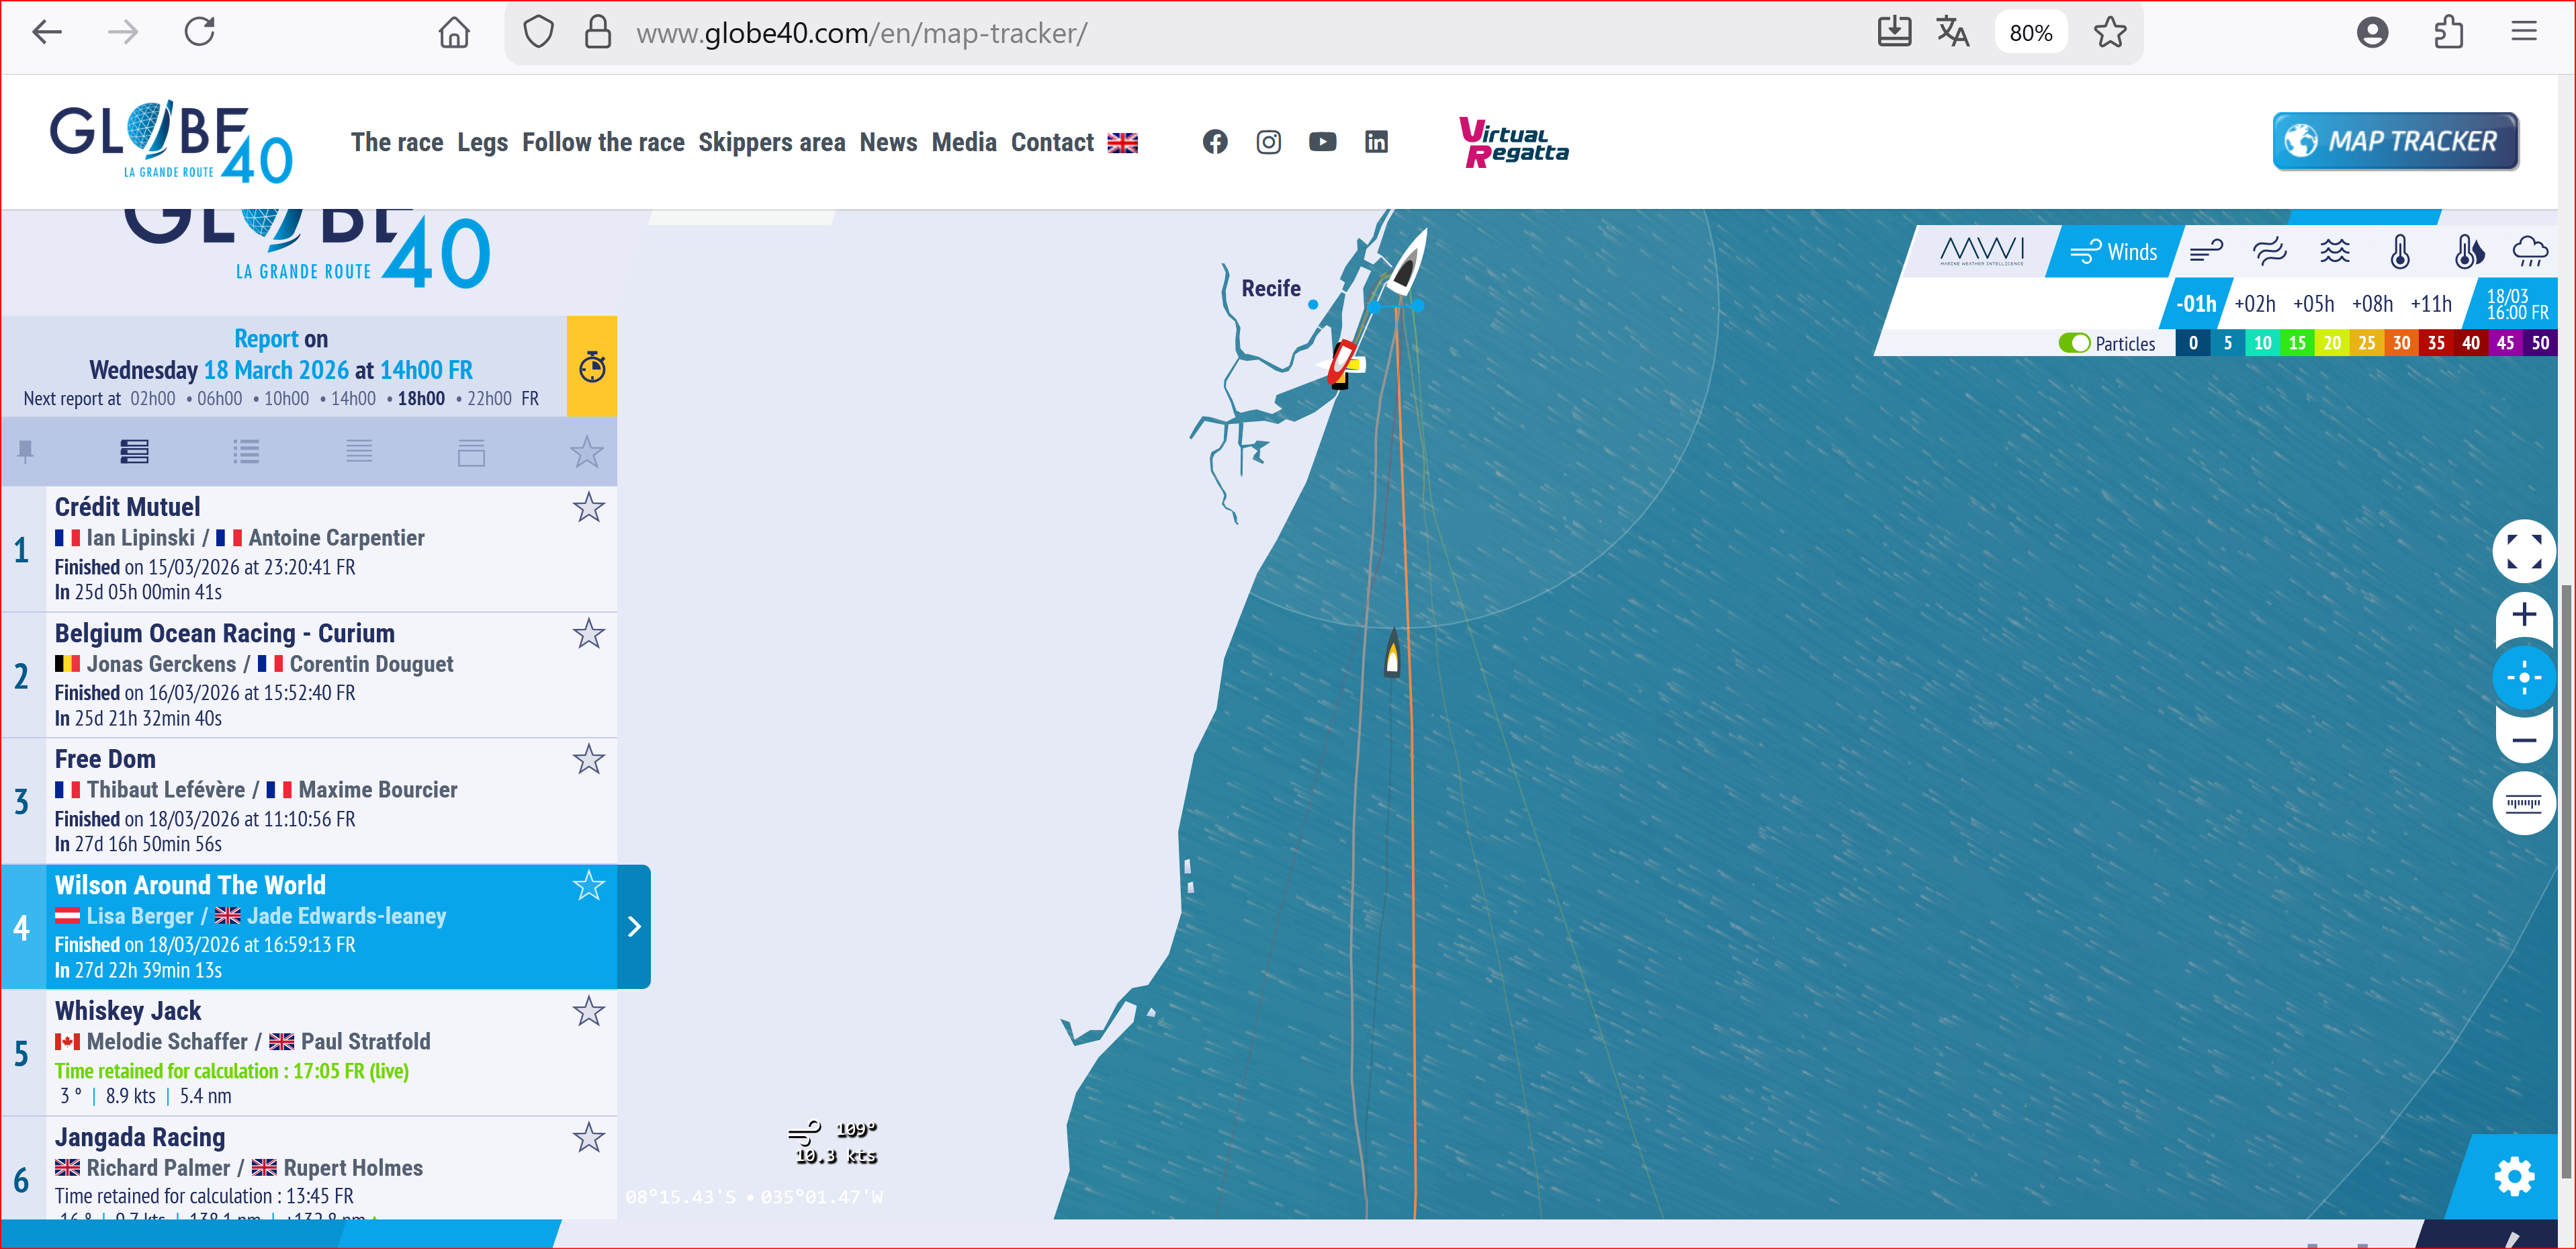Open the language flag selector

point(1122,143)
